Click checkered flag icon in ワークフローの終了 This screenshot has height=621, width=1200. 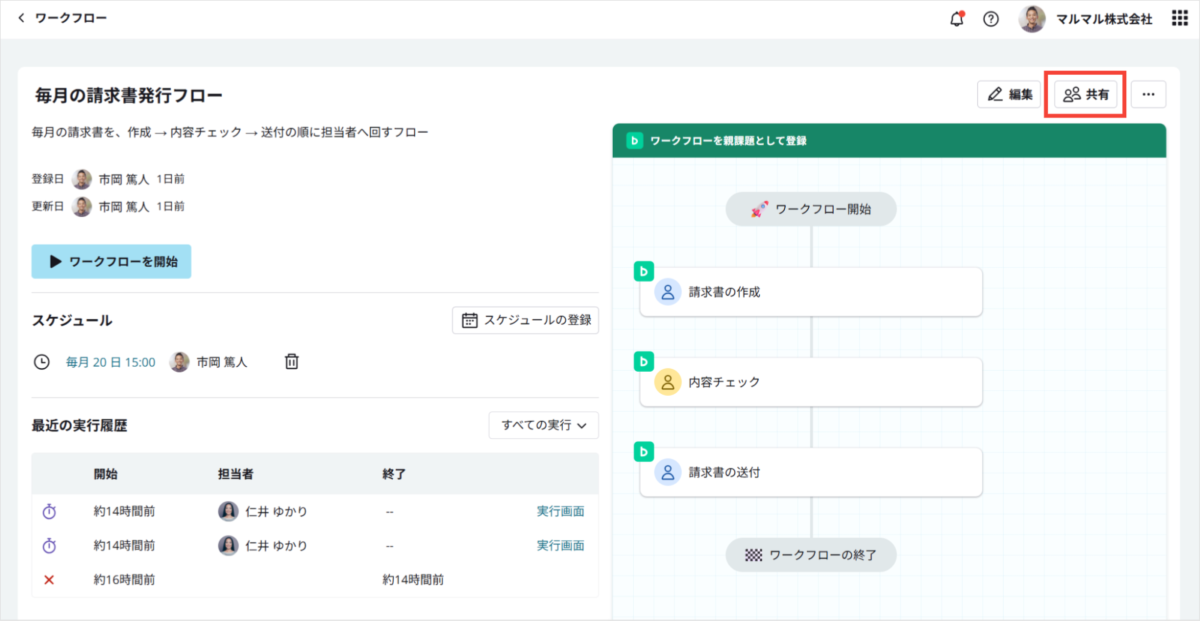(753, 554)
